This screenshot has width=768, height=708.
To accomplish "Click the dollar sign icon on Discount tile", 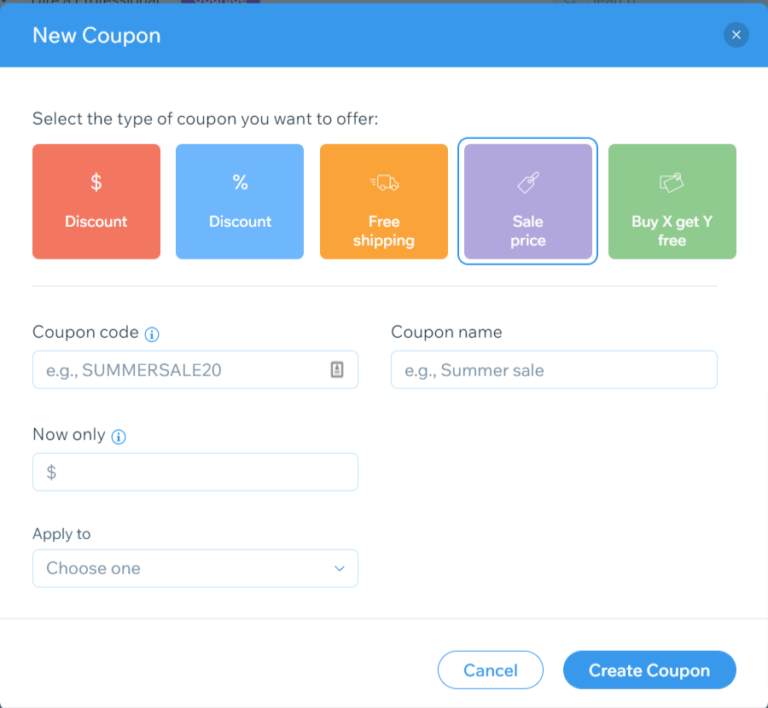I will coord(96,182).
